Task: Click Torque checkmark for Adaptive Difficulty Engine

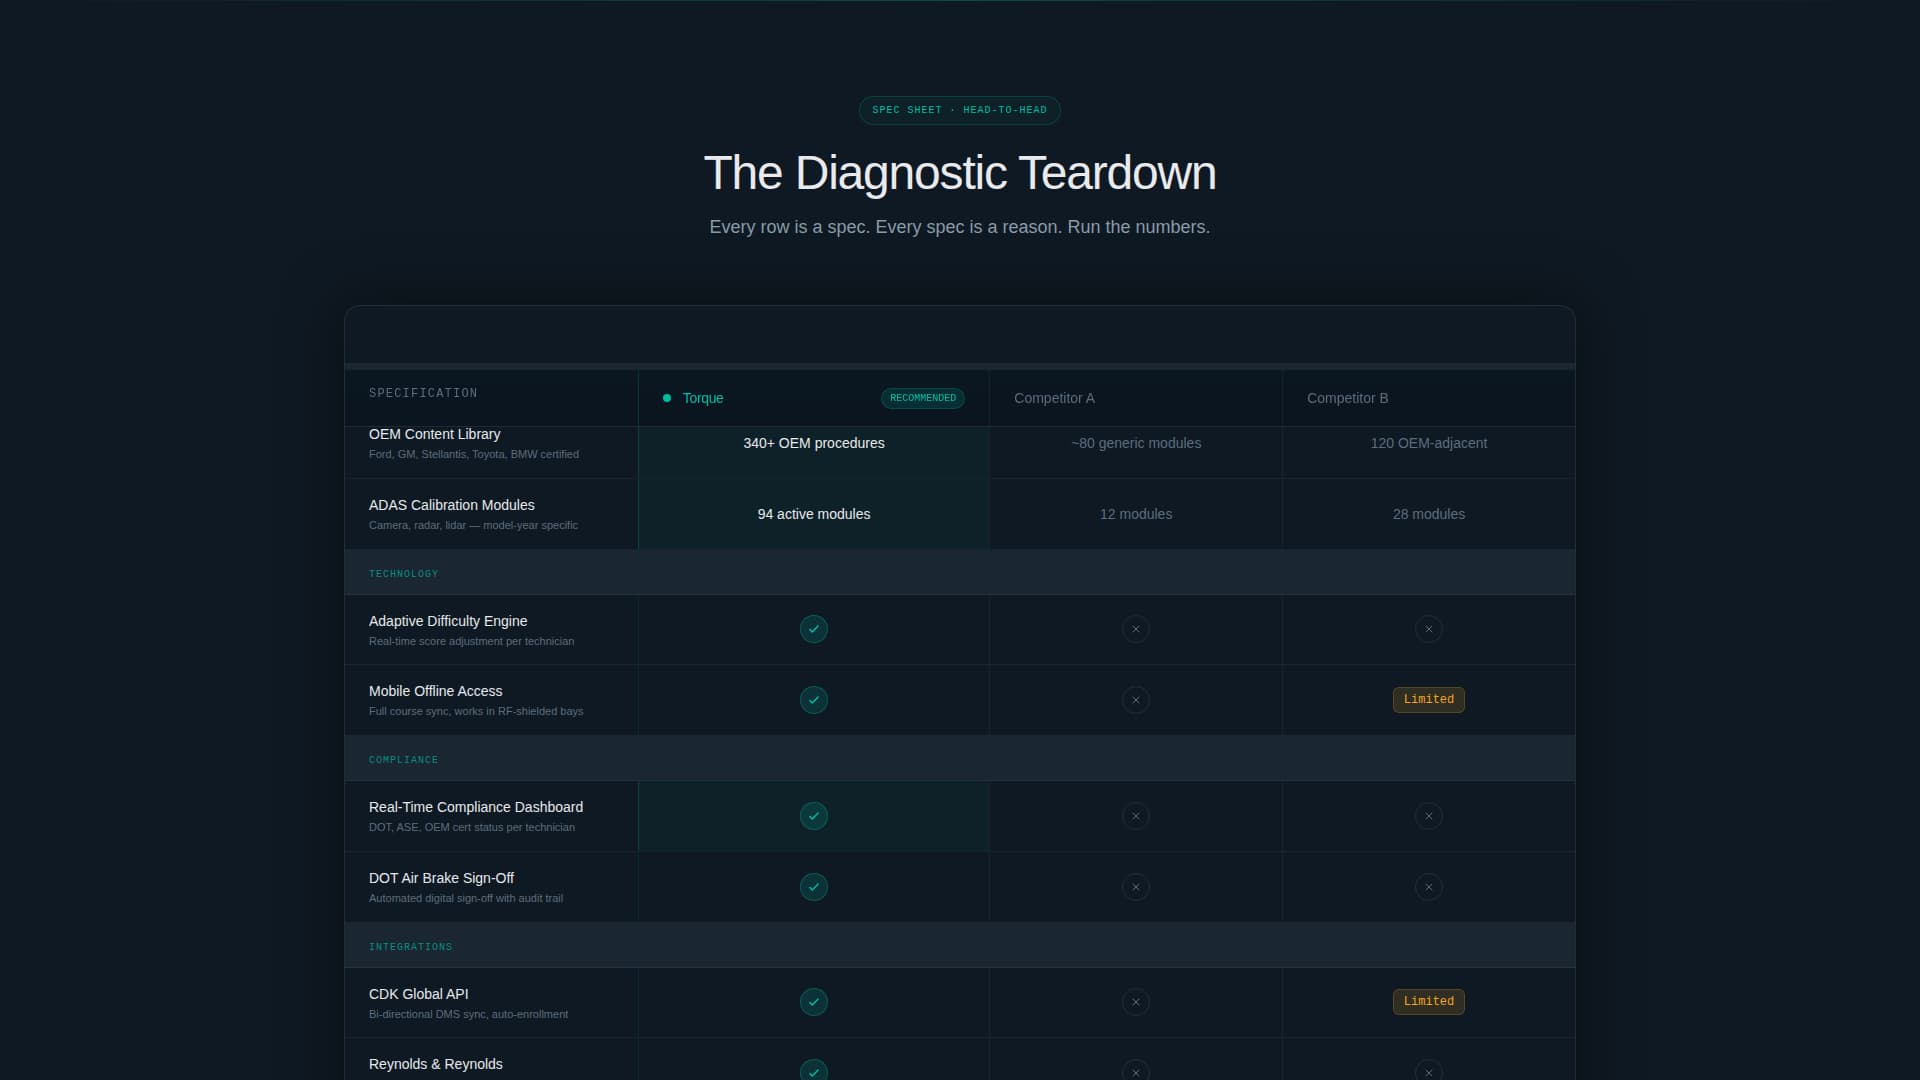Action: [x=814, y=629]
